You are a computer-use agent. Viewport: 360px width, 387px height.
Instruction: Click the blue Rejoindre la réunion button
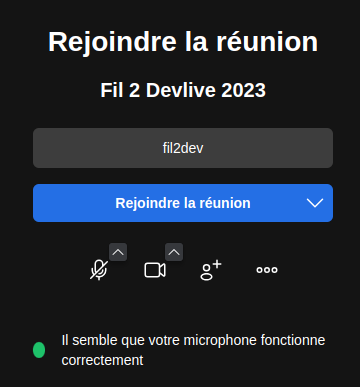click(183, 203)
